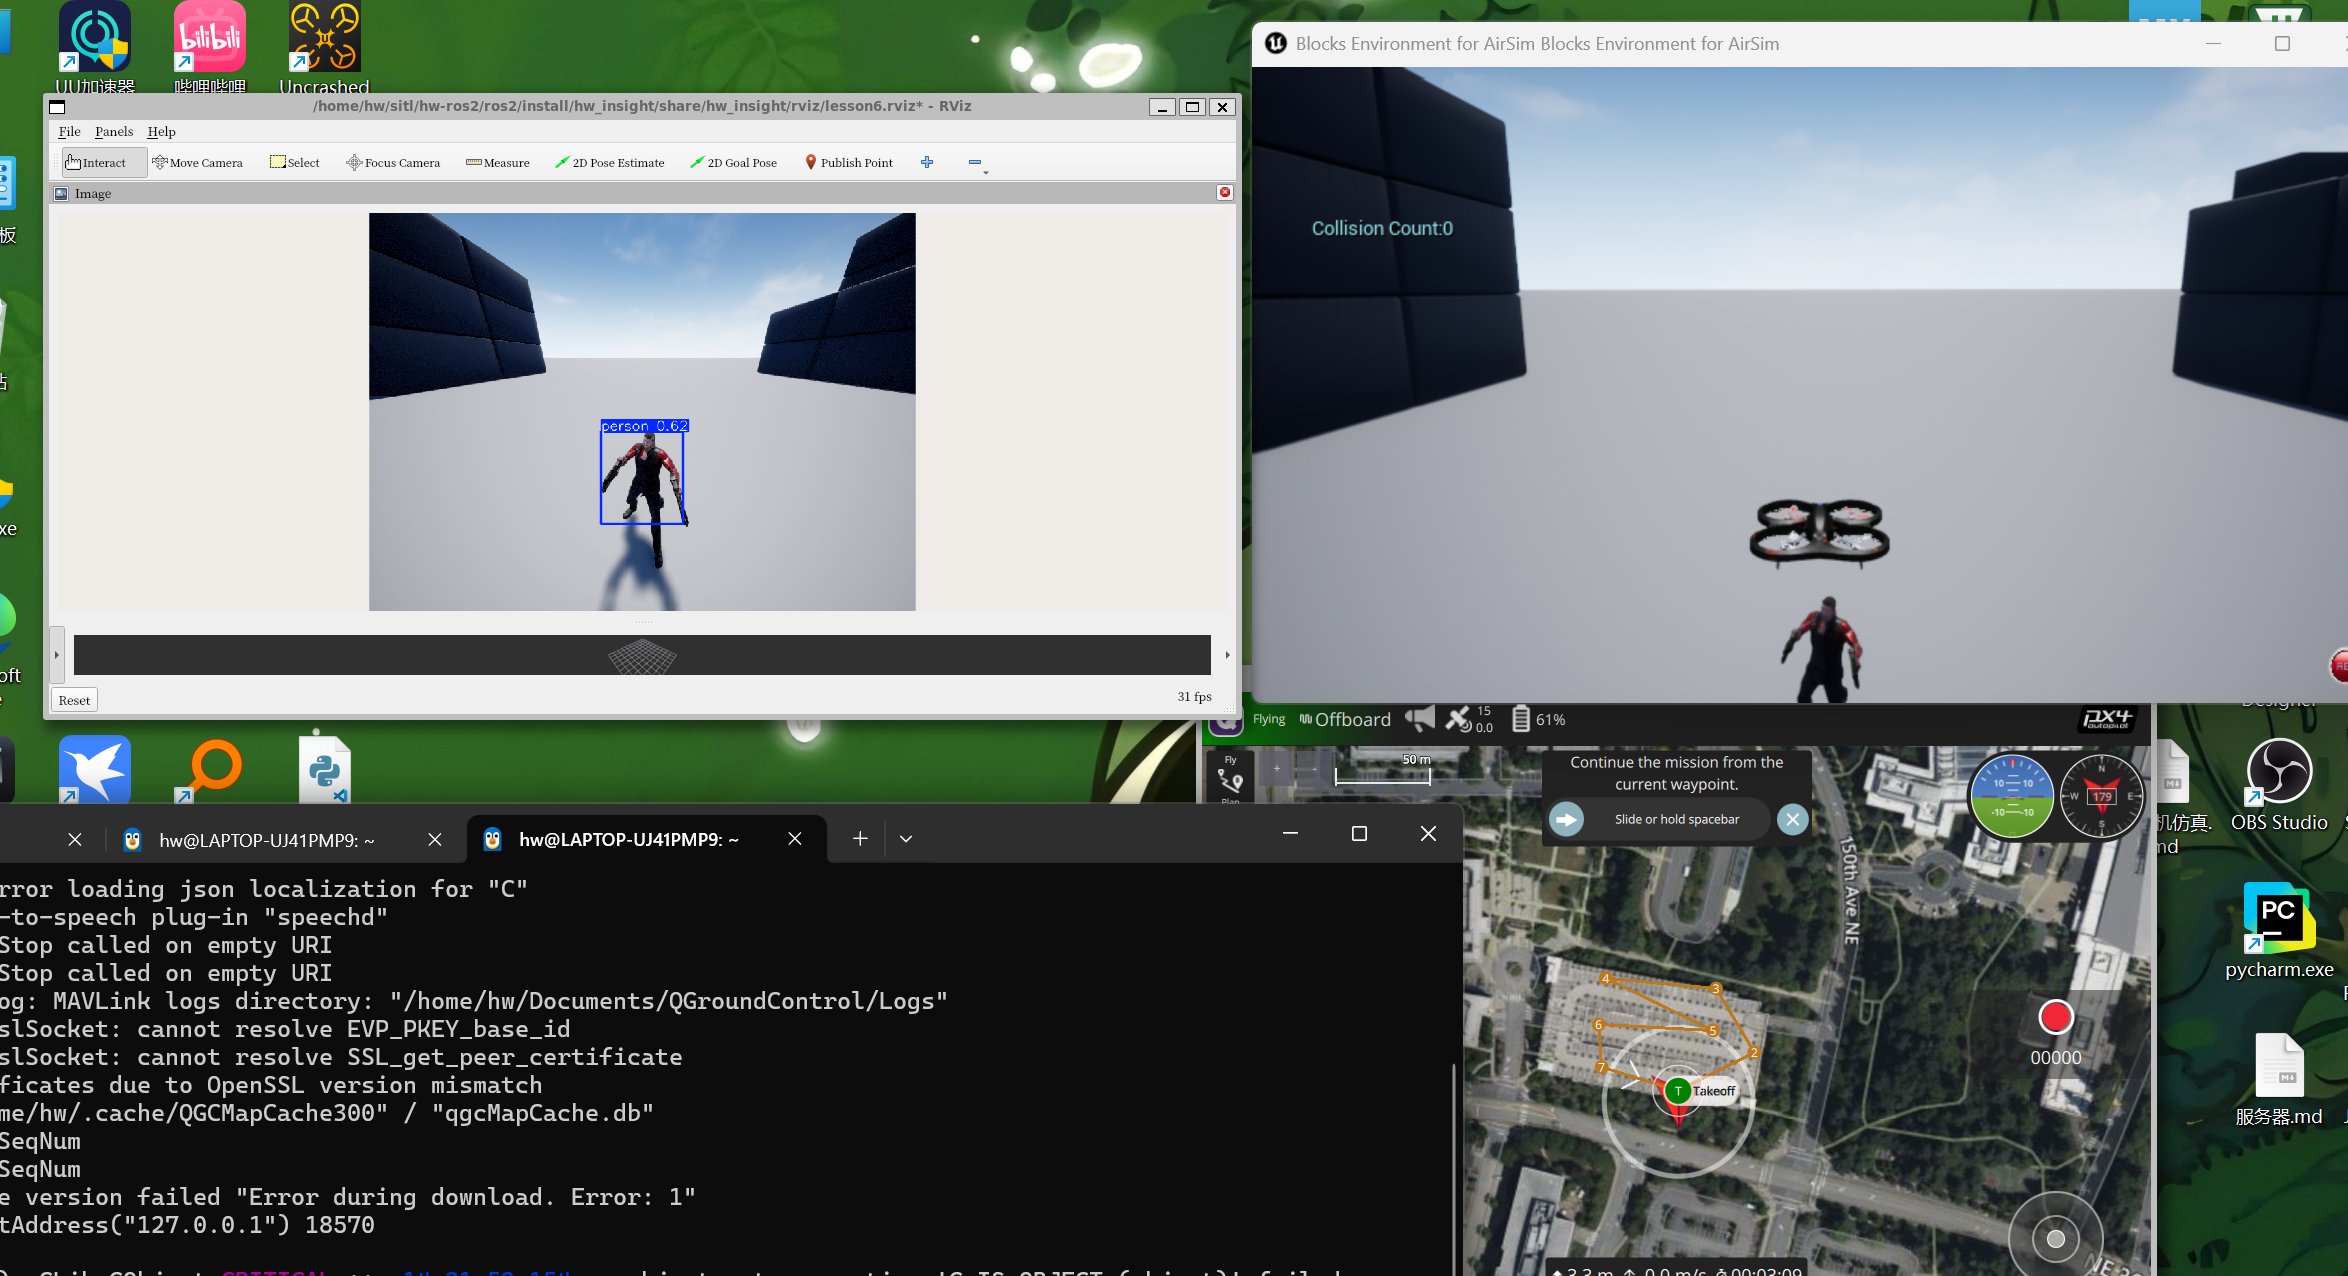Select waypoint 4 on the mission map

point(1605,979)
